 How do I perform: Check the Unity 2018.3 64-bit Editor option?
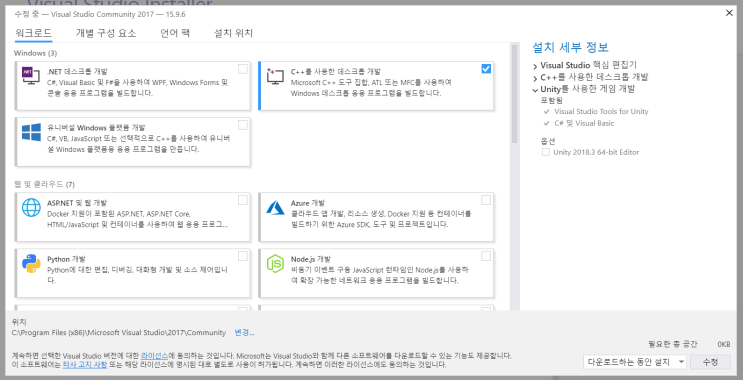tap(546, 153)
